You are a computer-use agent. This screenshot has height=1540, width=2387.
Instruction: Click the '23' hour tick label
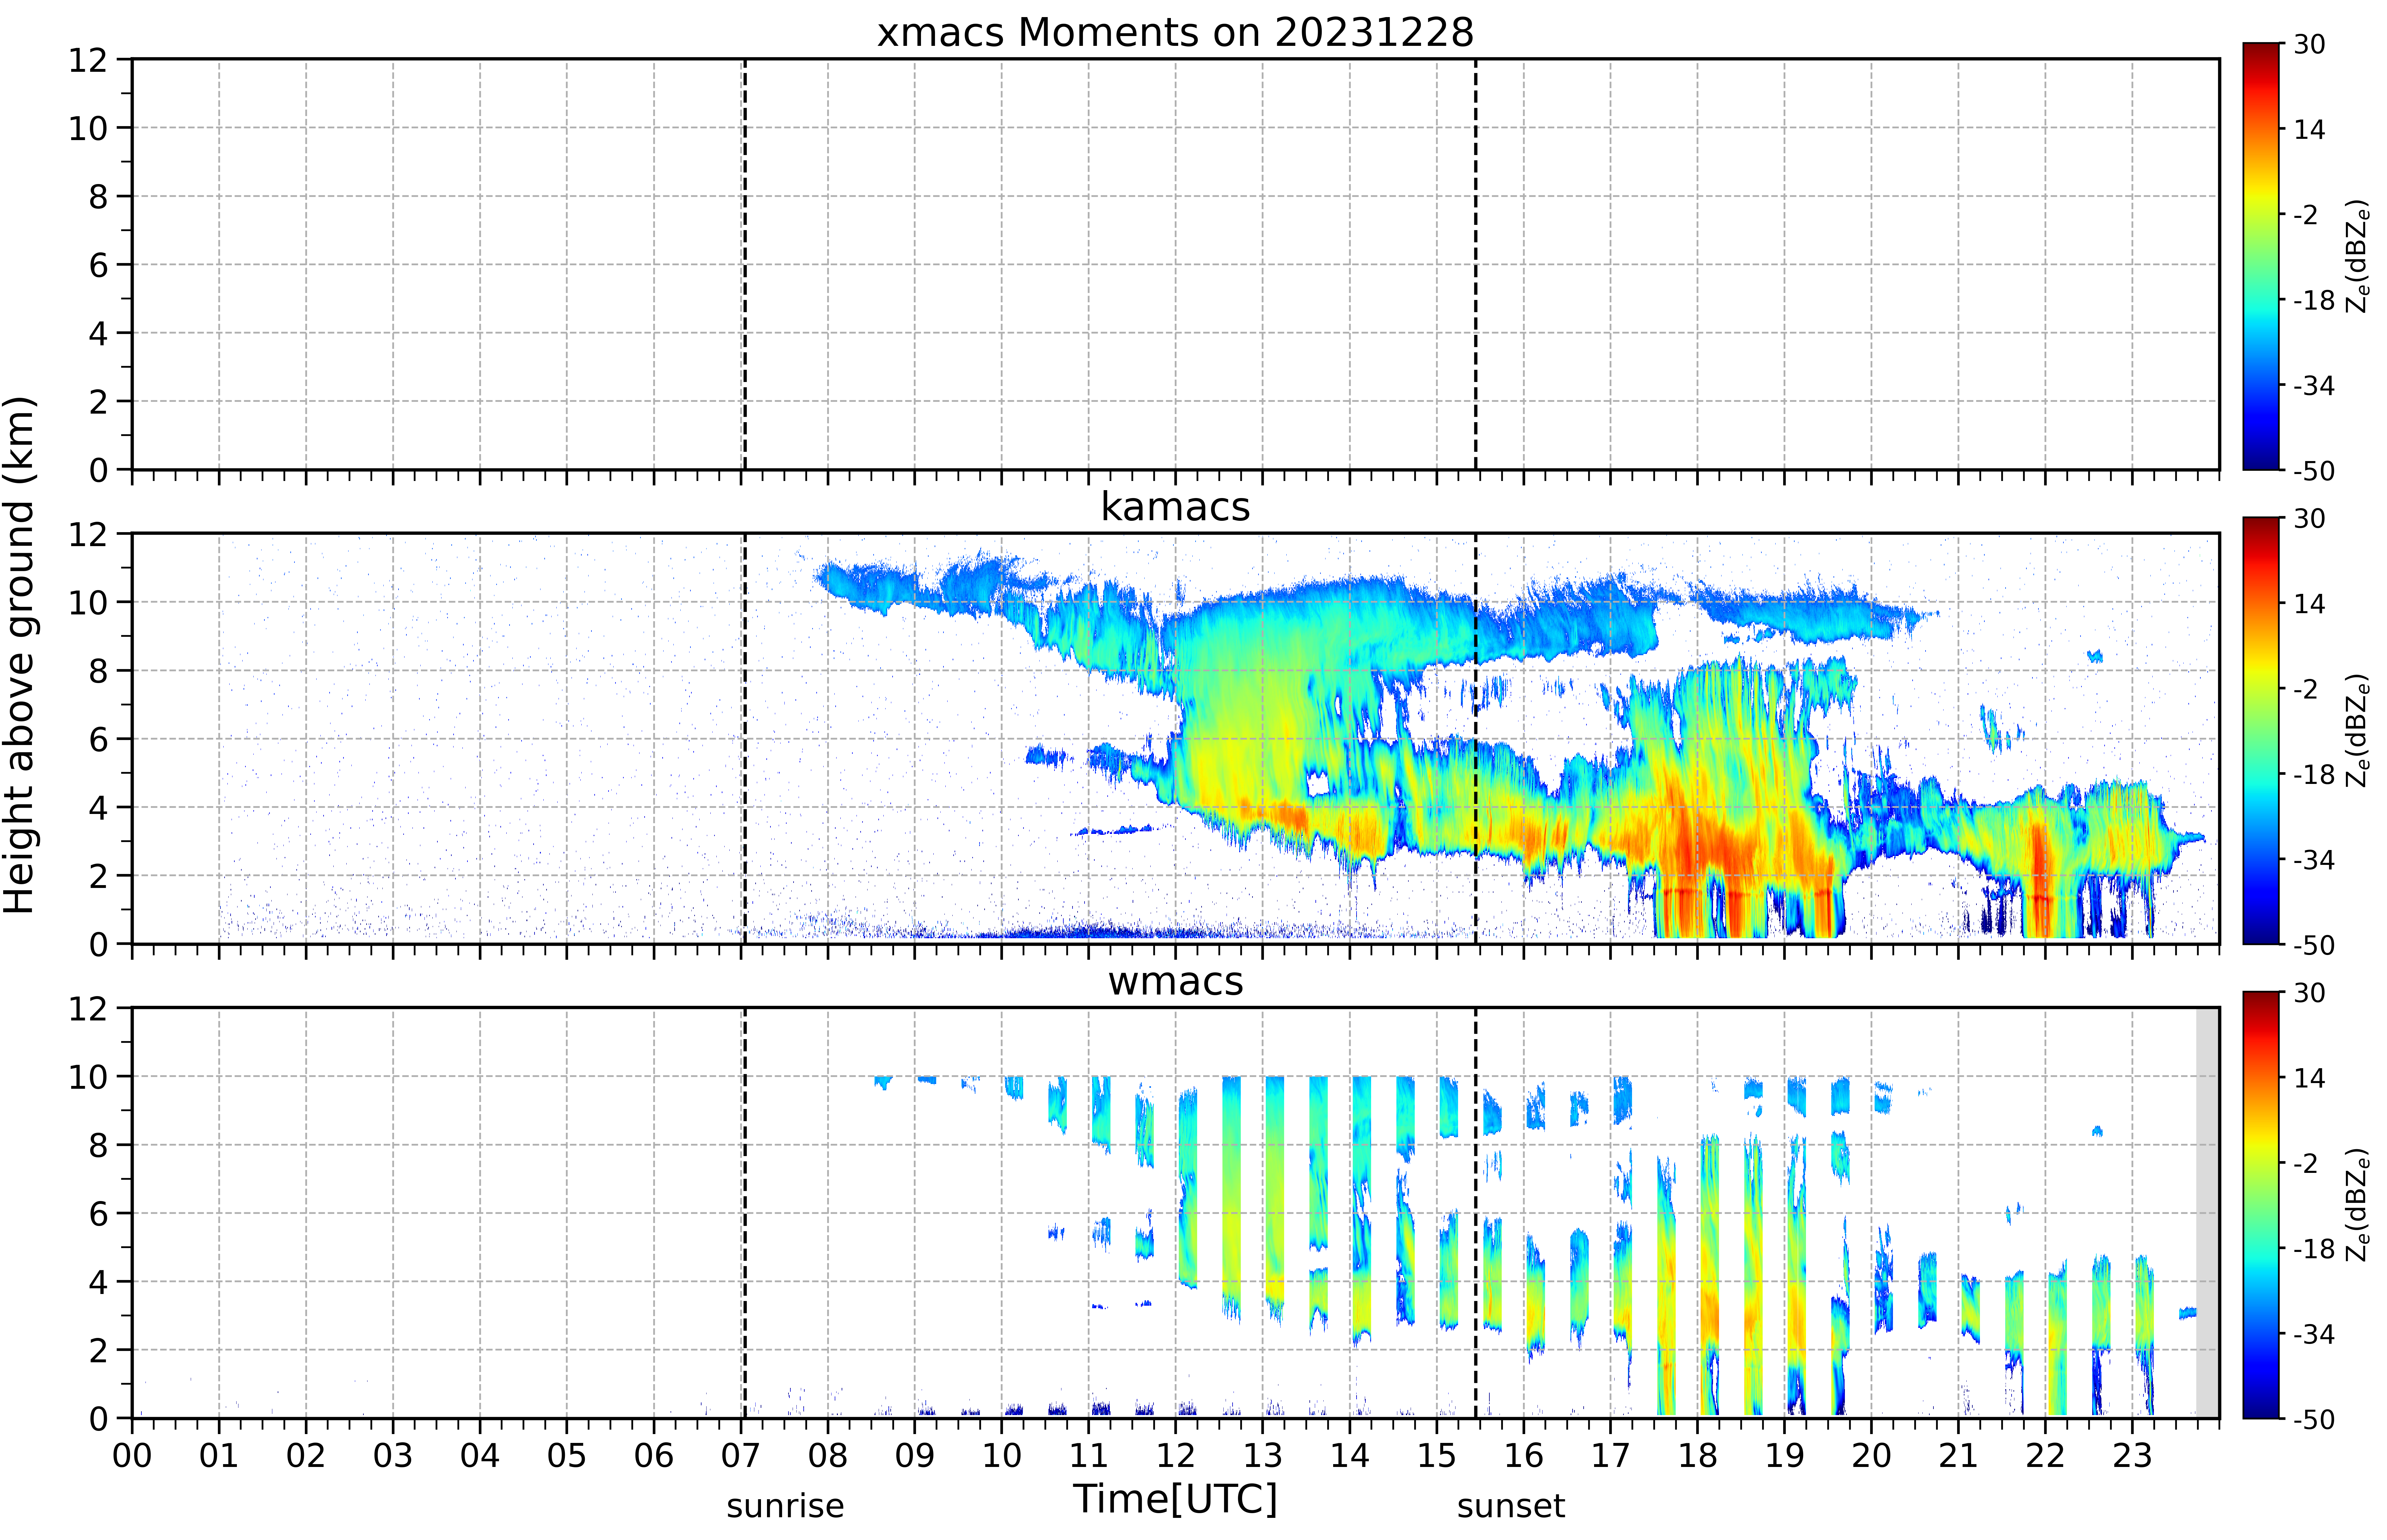[x=2132, y=1456]
